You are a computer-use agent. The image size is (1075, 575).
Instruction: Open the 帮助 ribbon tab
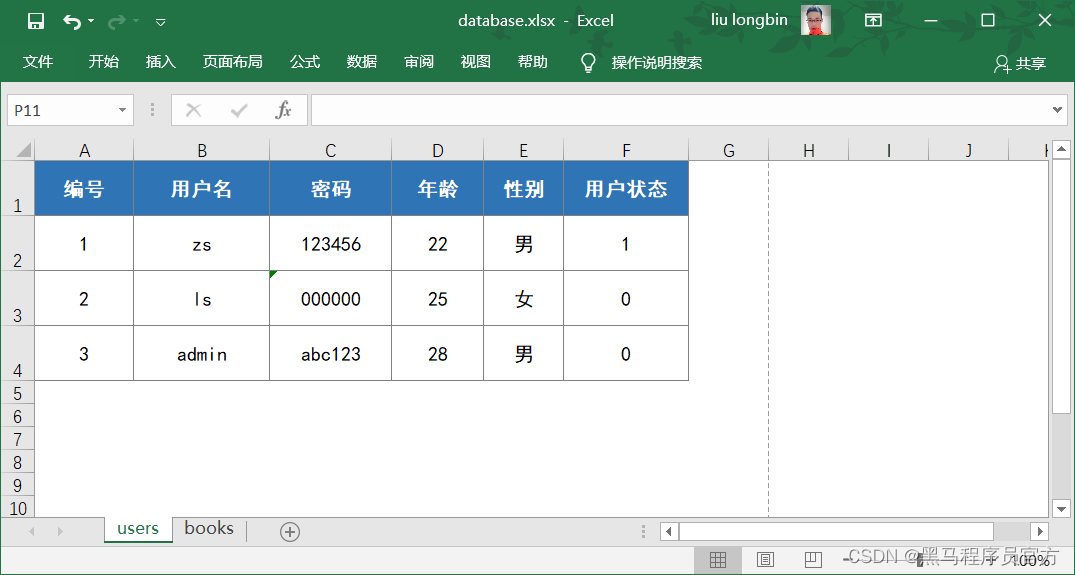click(533, 62)
